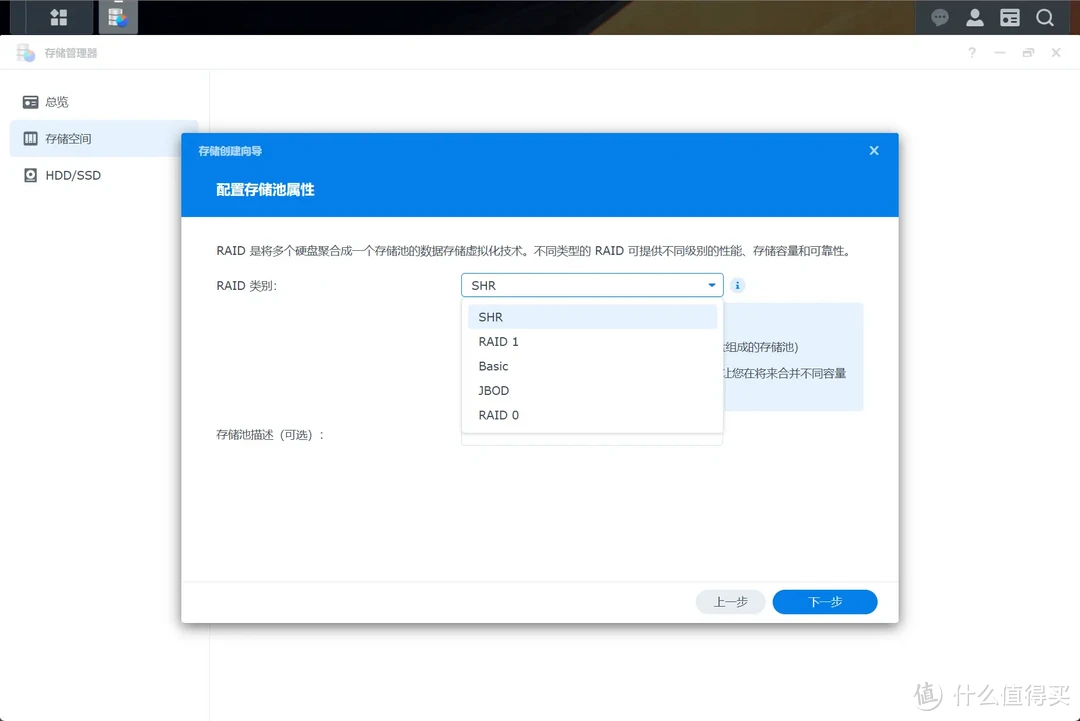
Task: Click the help question mark icon
Action: (x=971, y=52)
